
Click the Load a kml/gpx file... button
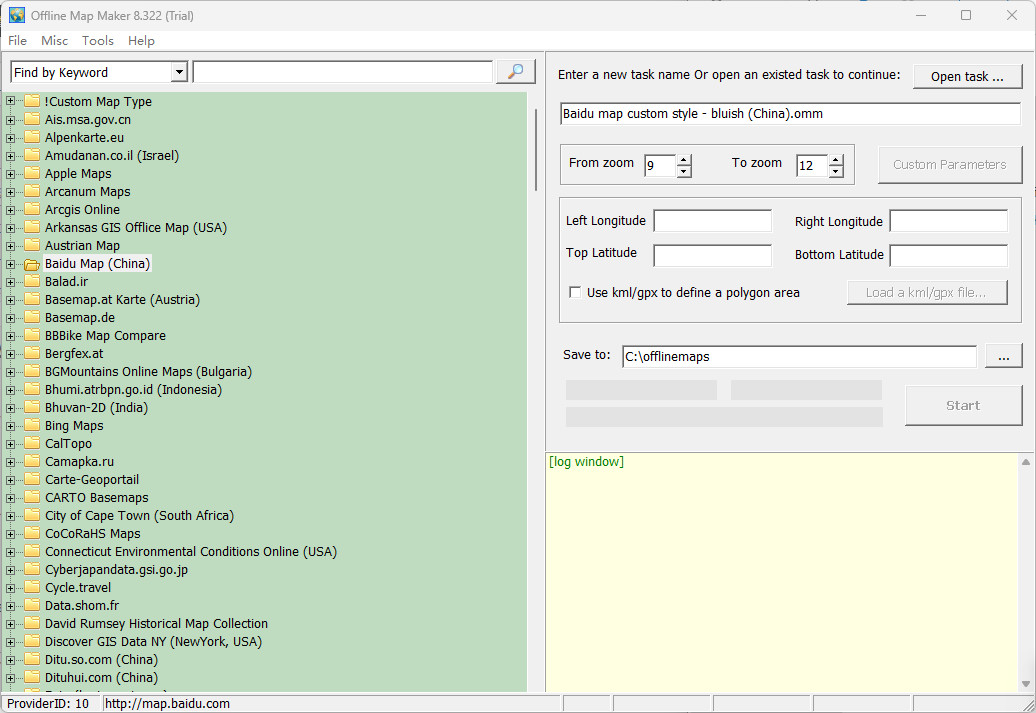(x=926, y=292)
